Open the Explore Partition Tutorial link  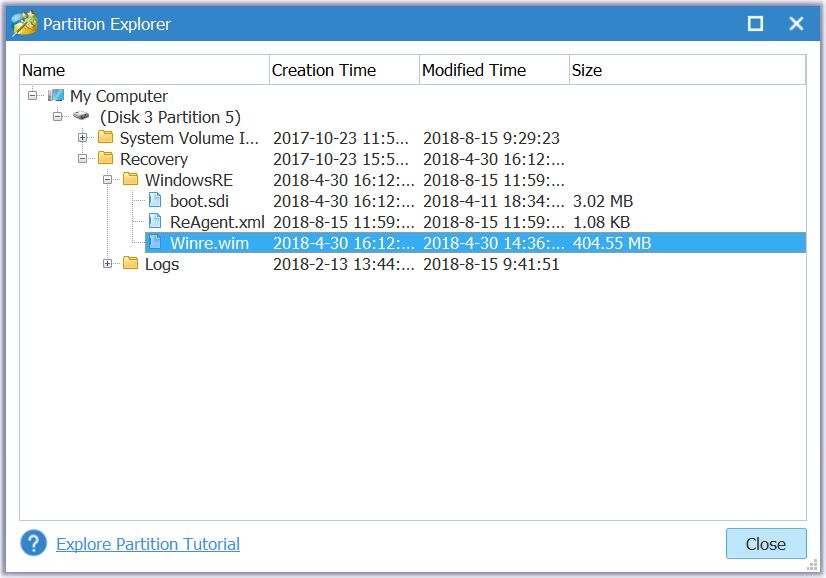[148, 544]
